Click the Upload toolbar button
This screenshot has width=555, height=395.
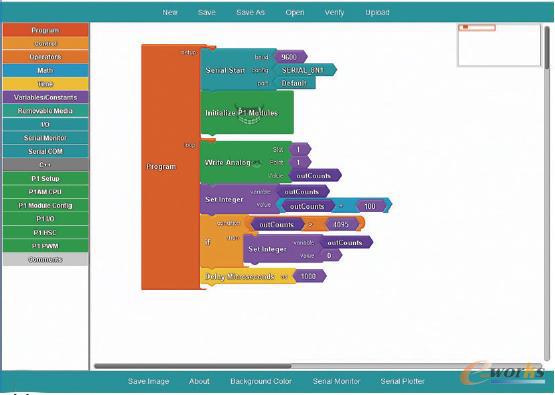(377, 12)
